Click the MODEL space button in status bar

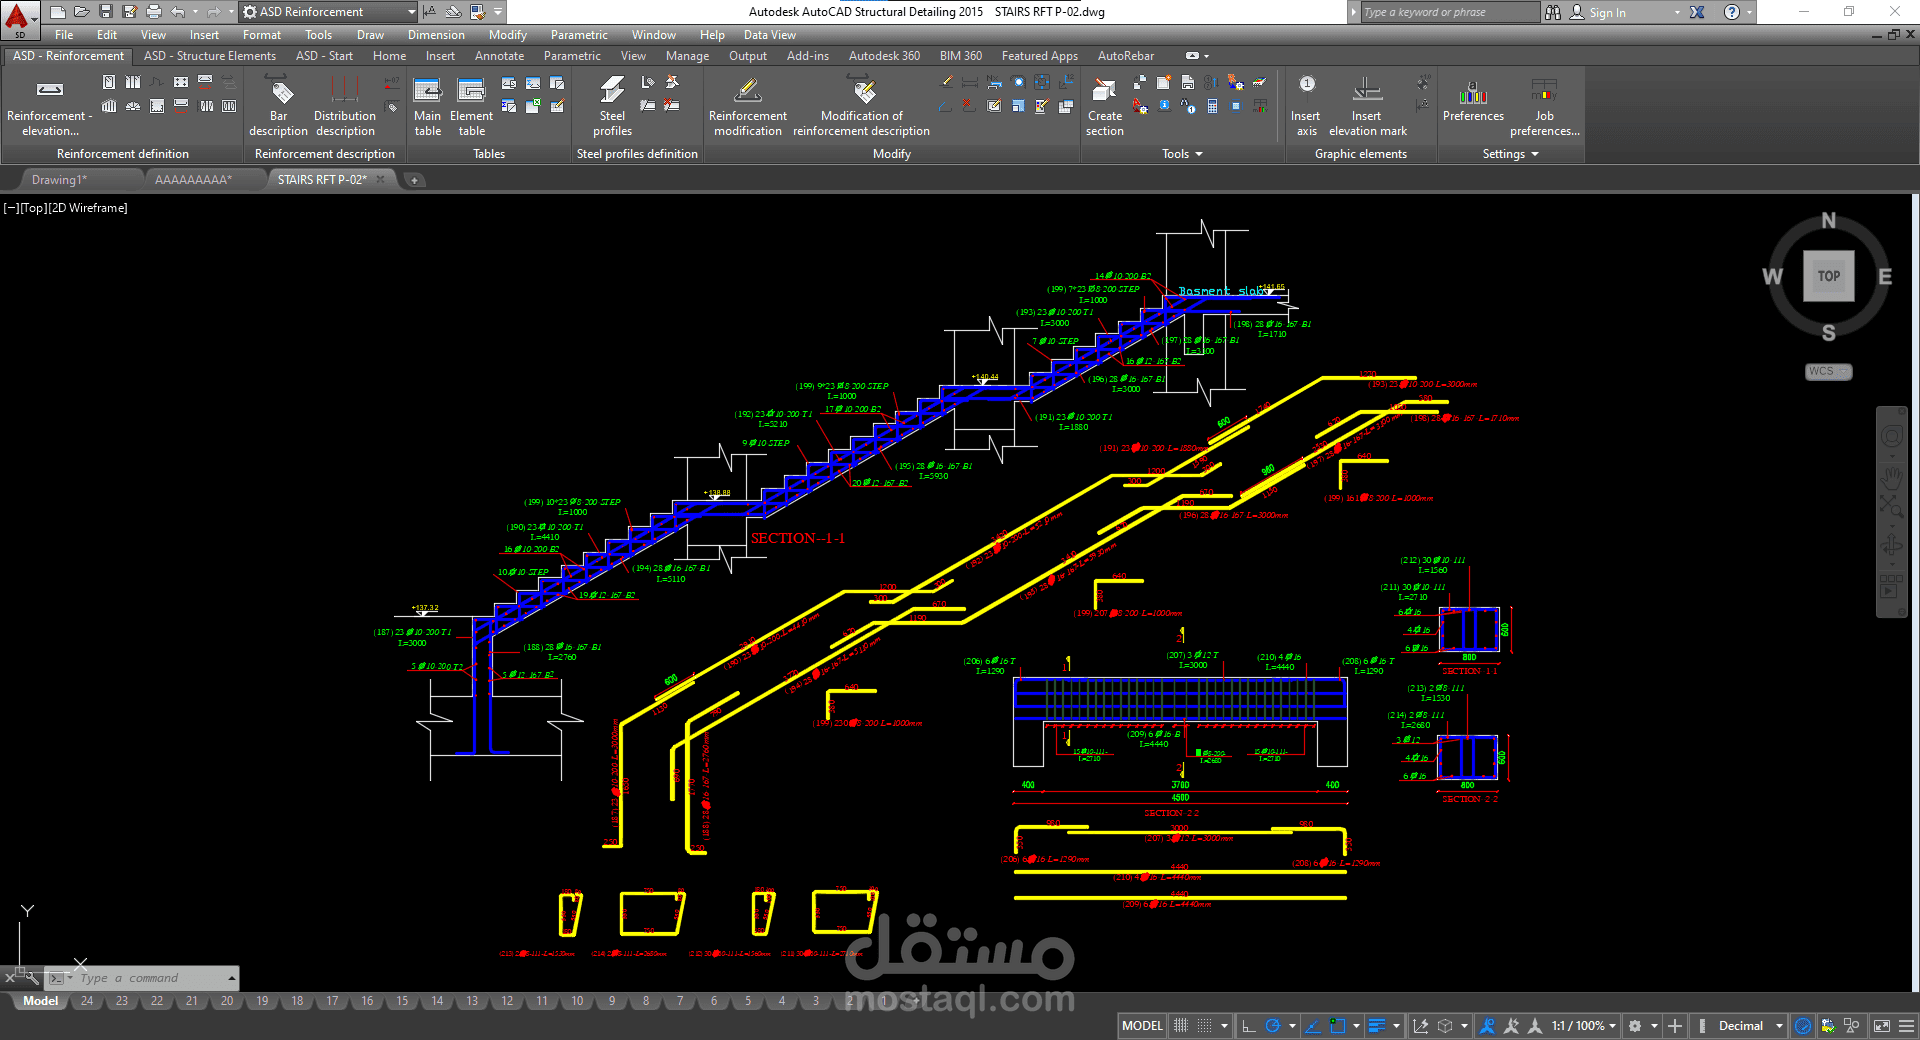(1142, 1026)
